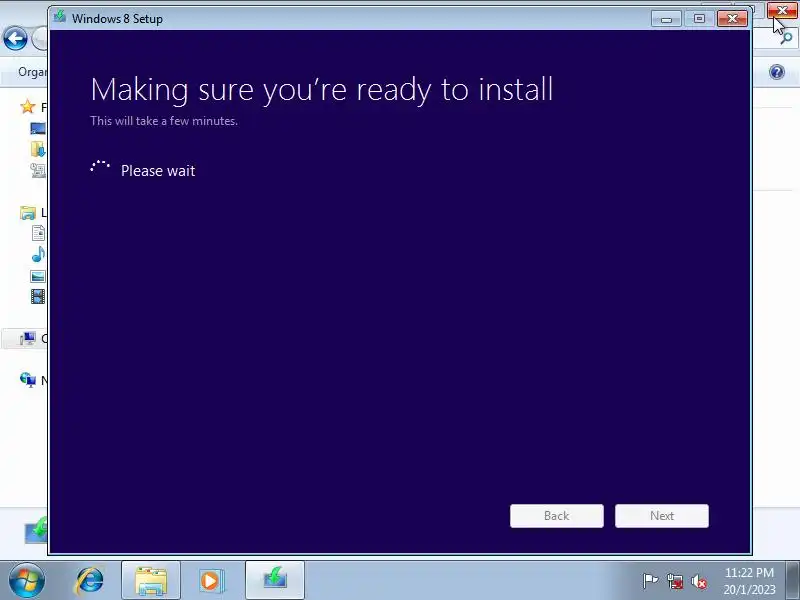This screenshot has height=600, width=800.
Task: Select the Videos library film icon
Action: [x=38, y=296]
